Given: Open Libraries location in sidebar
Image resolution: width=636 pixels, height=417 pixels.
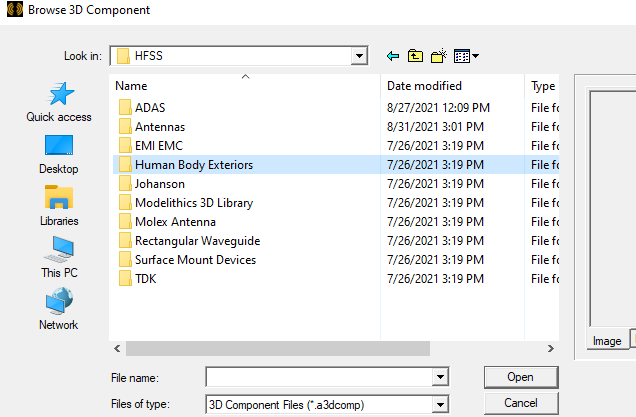Looking at the screenshot, I should pyautogui.click(x=59, y=206).
